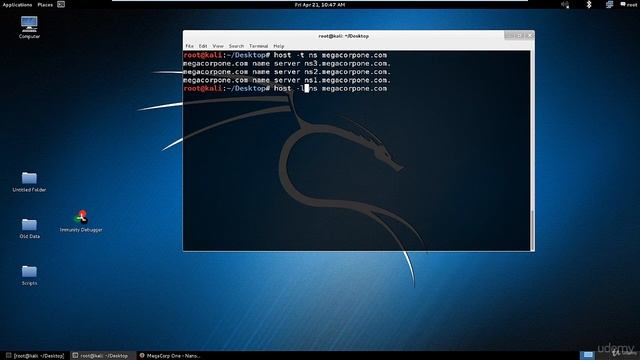Open the Places menu
This screenshot has width=640, height=360.
coord(45,5)
